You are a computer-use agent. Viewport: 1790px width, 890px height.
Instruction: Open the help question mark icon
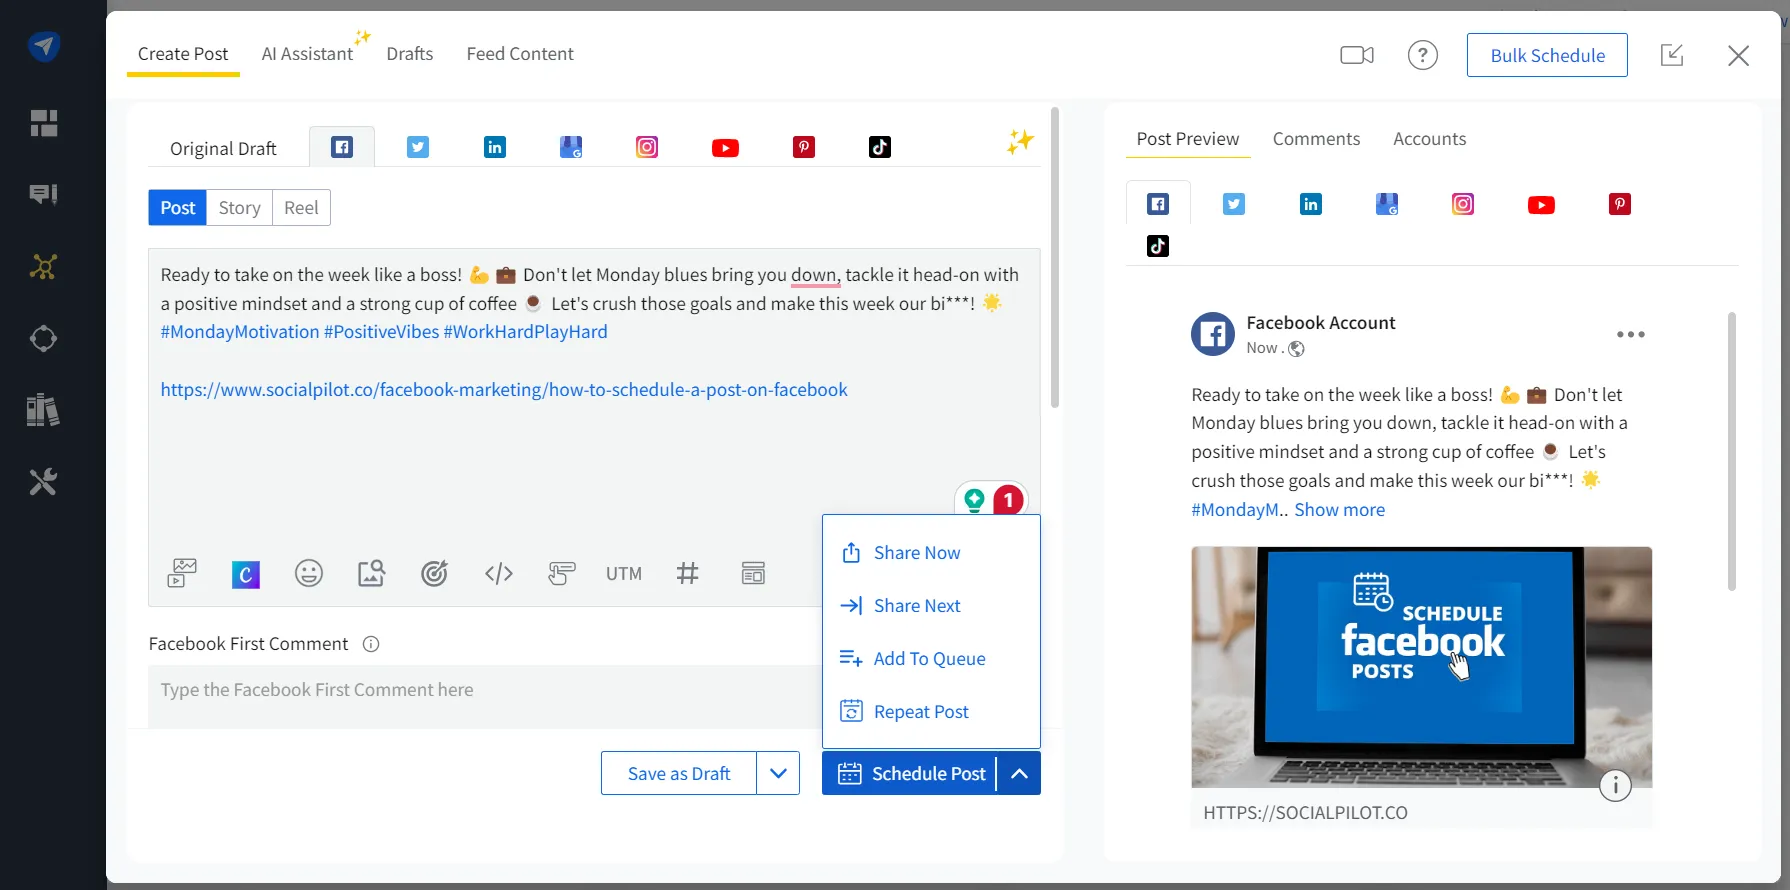pyautogui.click(x=1423, y=55)
